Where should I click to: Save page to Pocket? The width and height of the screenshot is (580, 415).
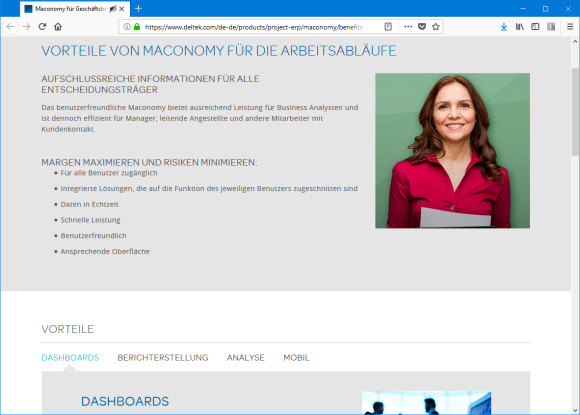(422, 27)
